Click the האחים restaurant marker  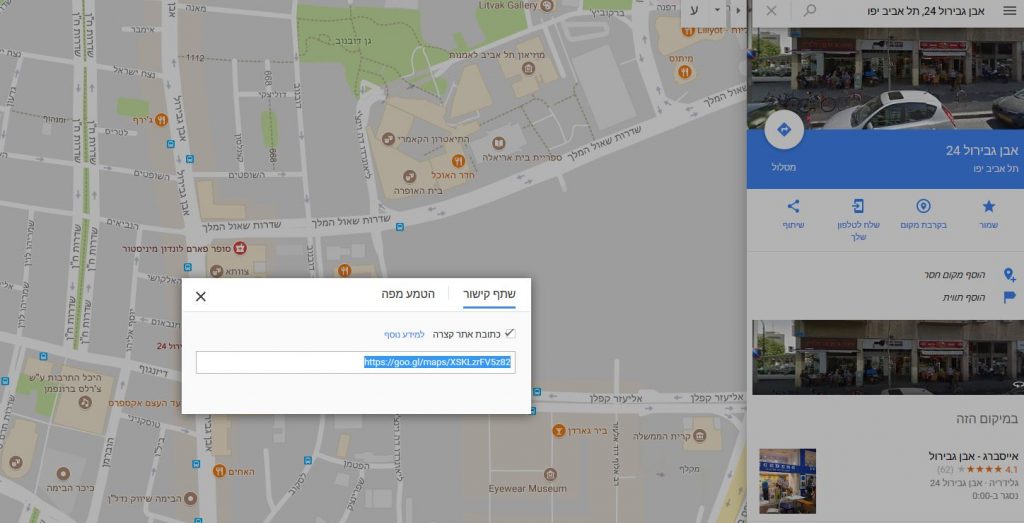(219, 470)
